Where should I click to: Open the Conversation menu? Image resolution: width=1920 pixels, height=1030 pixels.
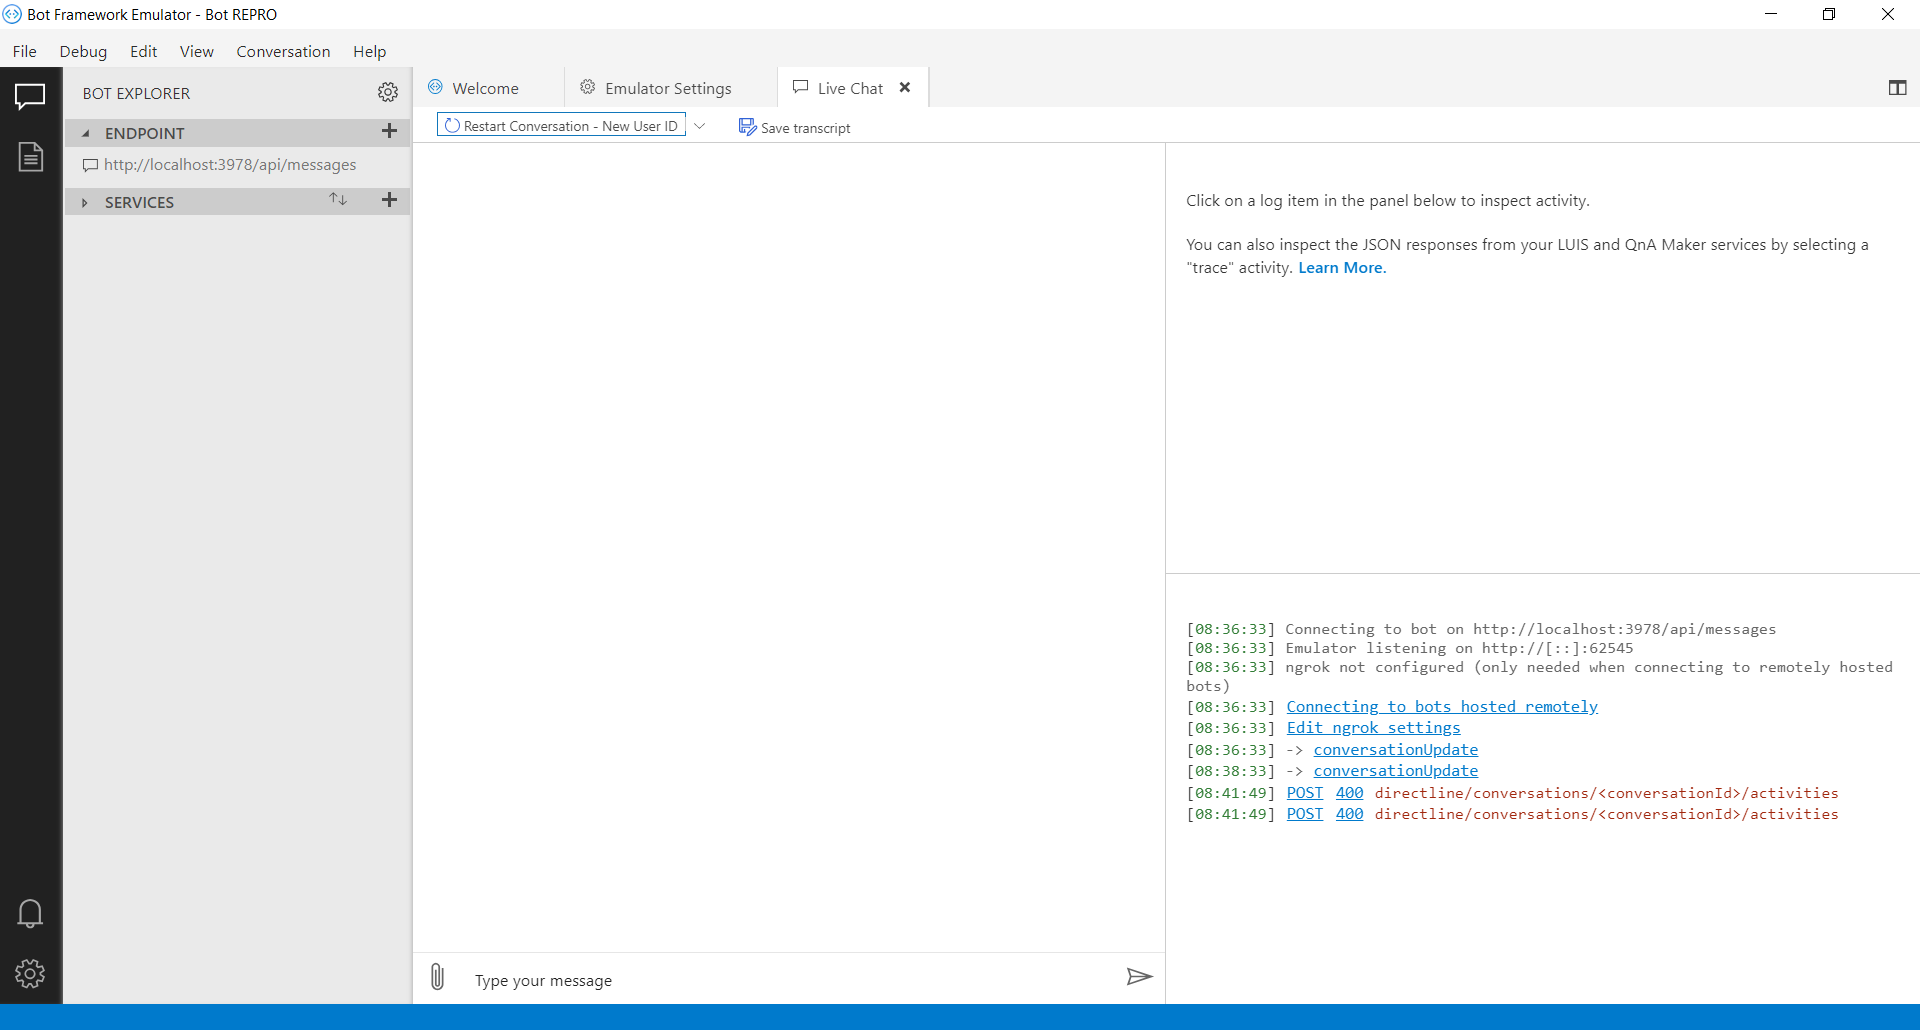[x=283, y=51]
